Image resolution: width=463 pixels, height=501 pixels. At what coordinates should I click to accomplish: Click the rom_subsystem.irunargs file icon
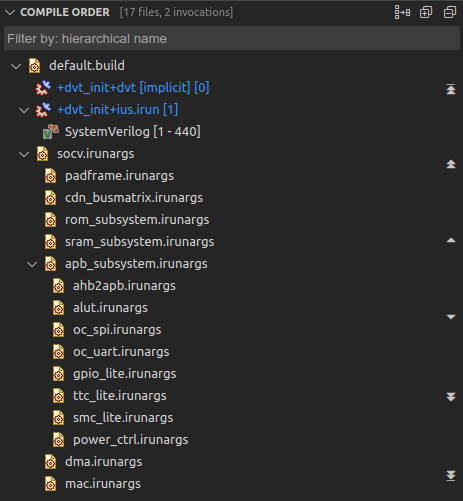pyautogui.click(x=50, y=220)
